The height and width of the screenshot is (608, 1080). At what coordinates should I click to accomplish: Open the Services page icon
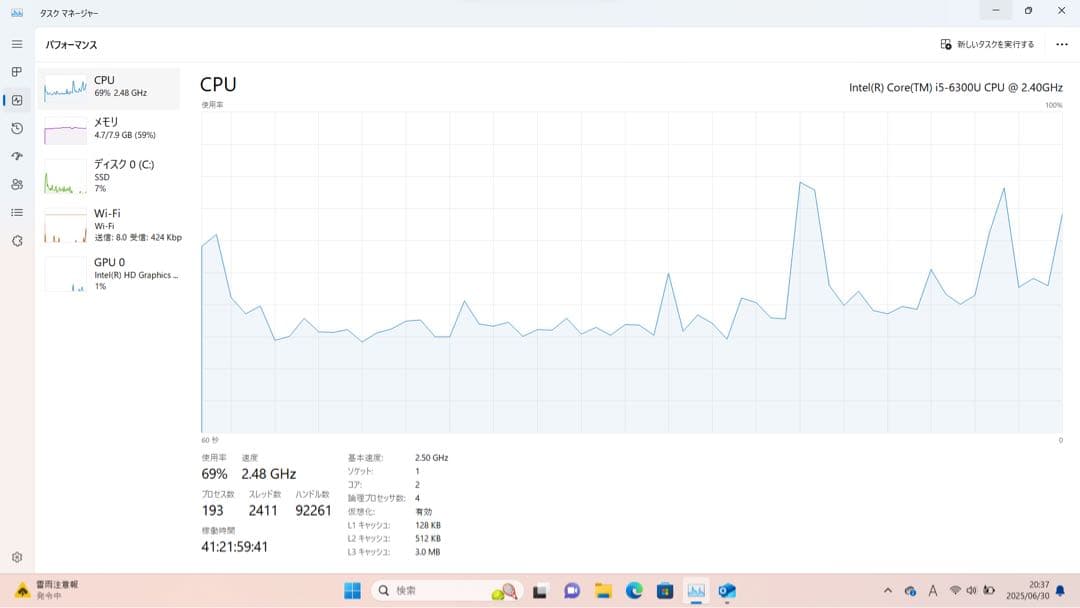pyautogui.click(x=16, y=241)
